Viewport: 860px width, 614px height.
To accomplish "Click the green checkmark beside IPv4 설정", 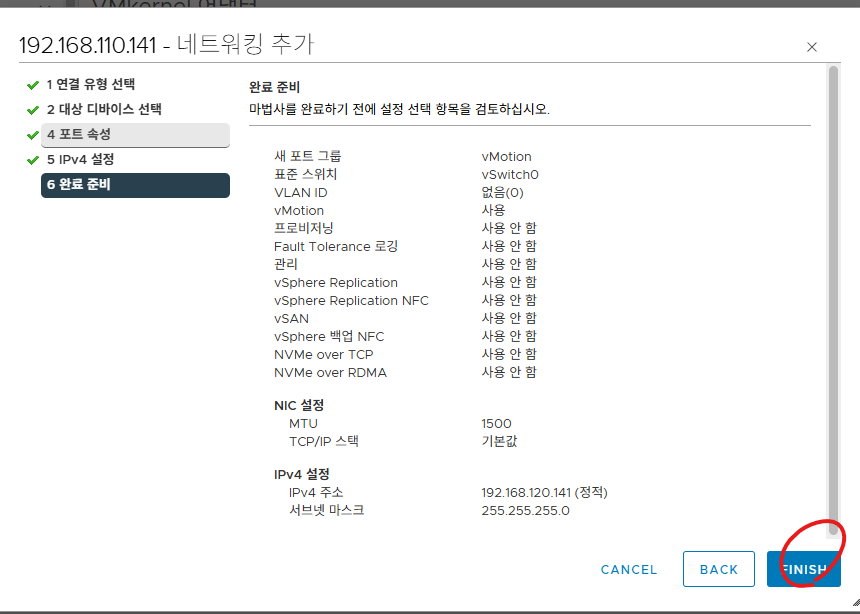I will point(33,160).
